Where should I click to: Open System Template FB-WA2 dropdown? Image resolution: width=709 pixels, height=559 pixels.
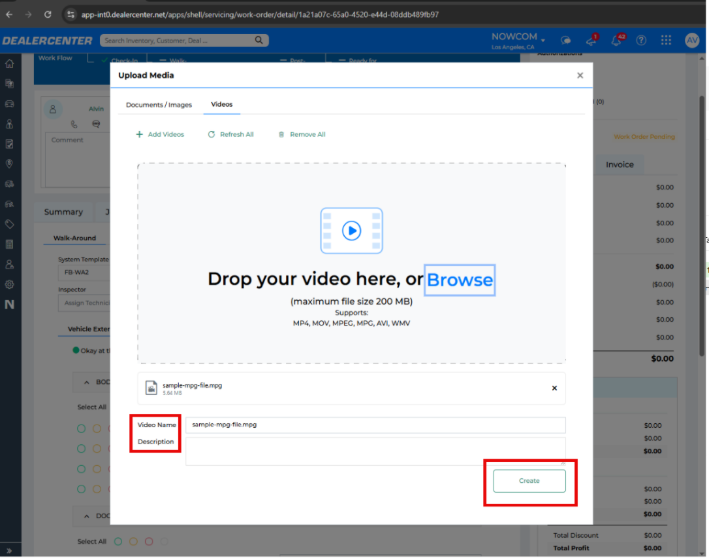[x=84, y=273]
